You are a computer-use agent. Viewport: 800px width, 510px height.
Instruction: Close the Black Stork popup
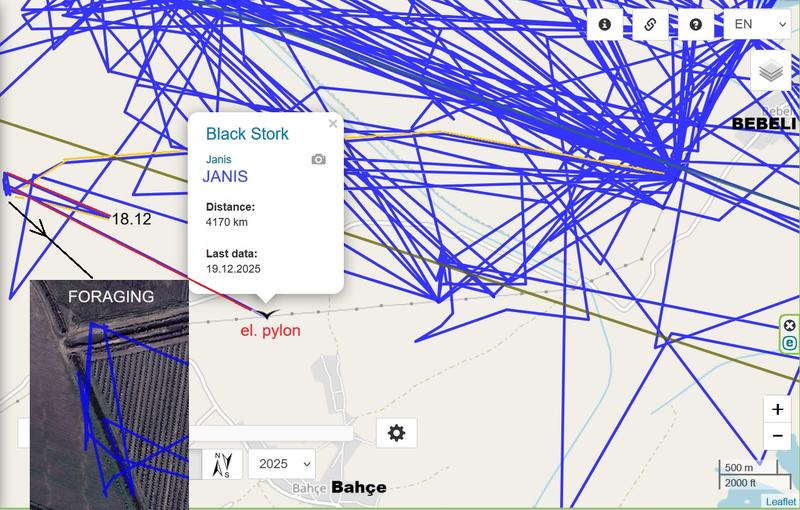[333, 123]
